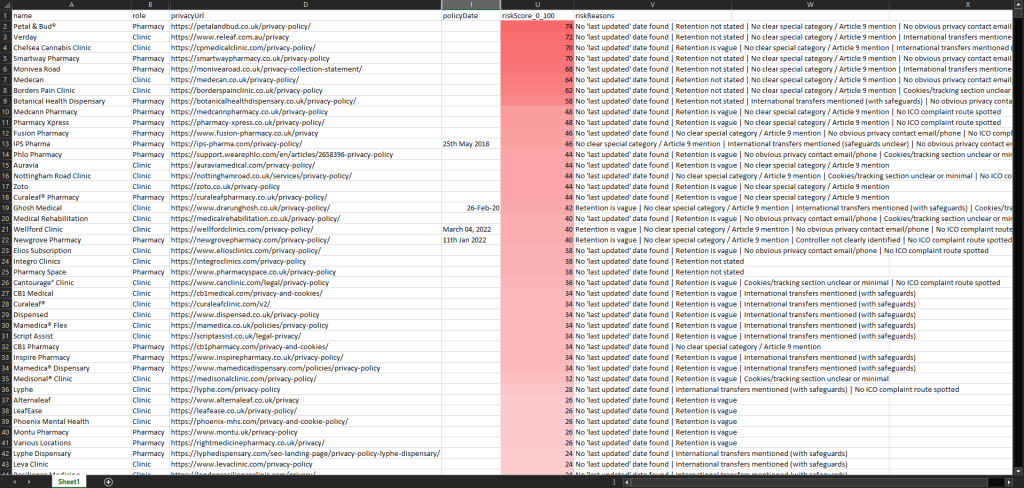
Task: Click the 'riskScore_0_100' header cell
Action: [537, 14]
